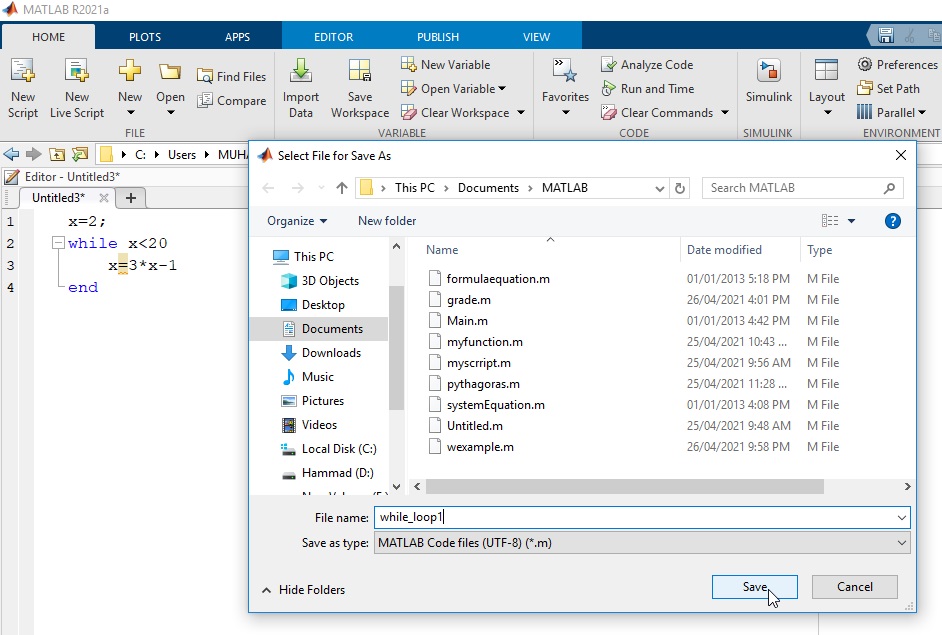Click the Cancel button
This screenshot has height=635, width=942.
[x=854, y=587]
